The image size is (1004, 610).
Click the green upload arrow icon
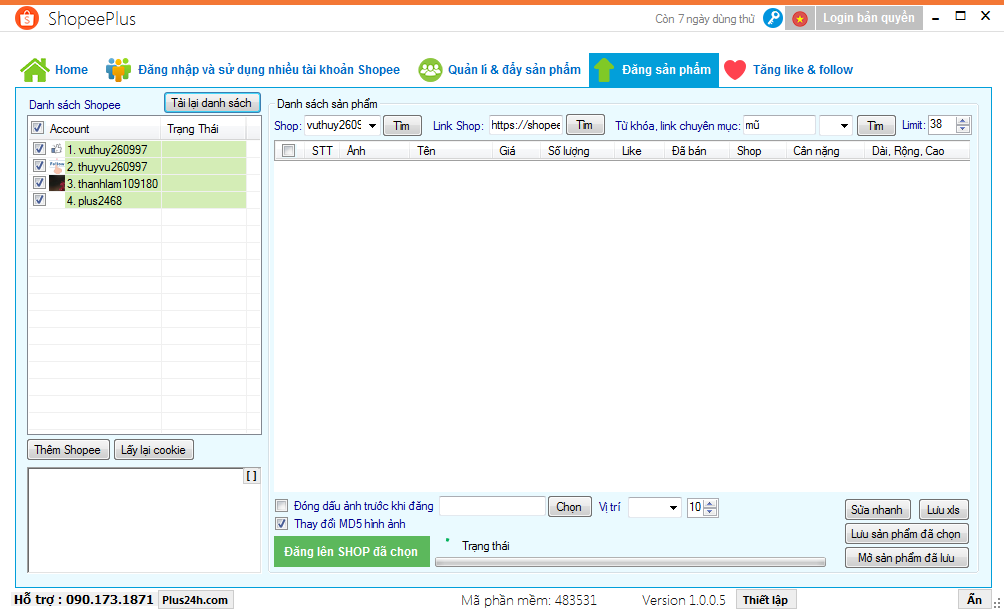pos(604,70)
